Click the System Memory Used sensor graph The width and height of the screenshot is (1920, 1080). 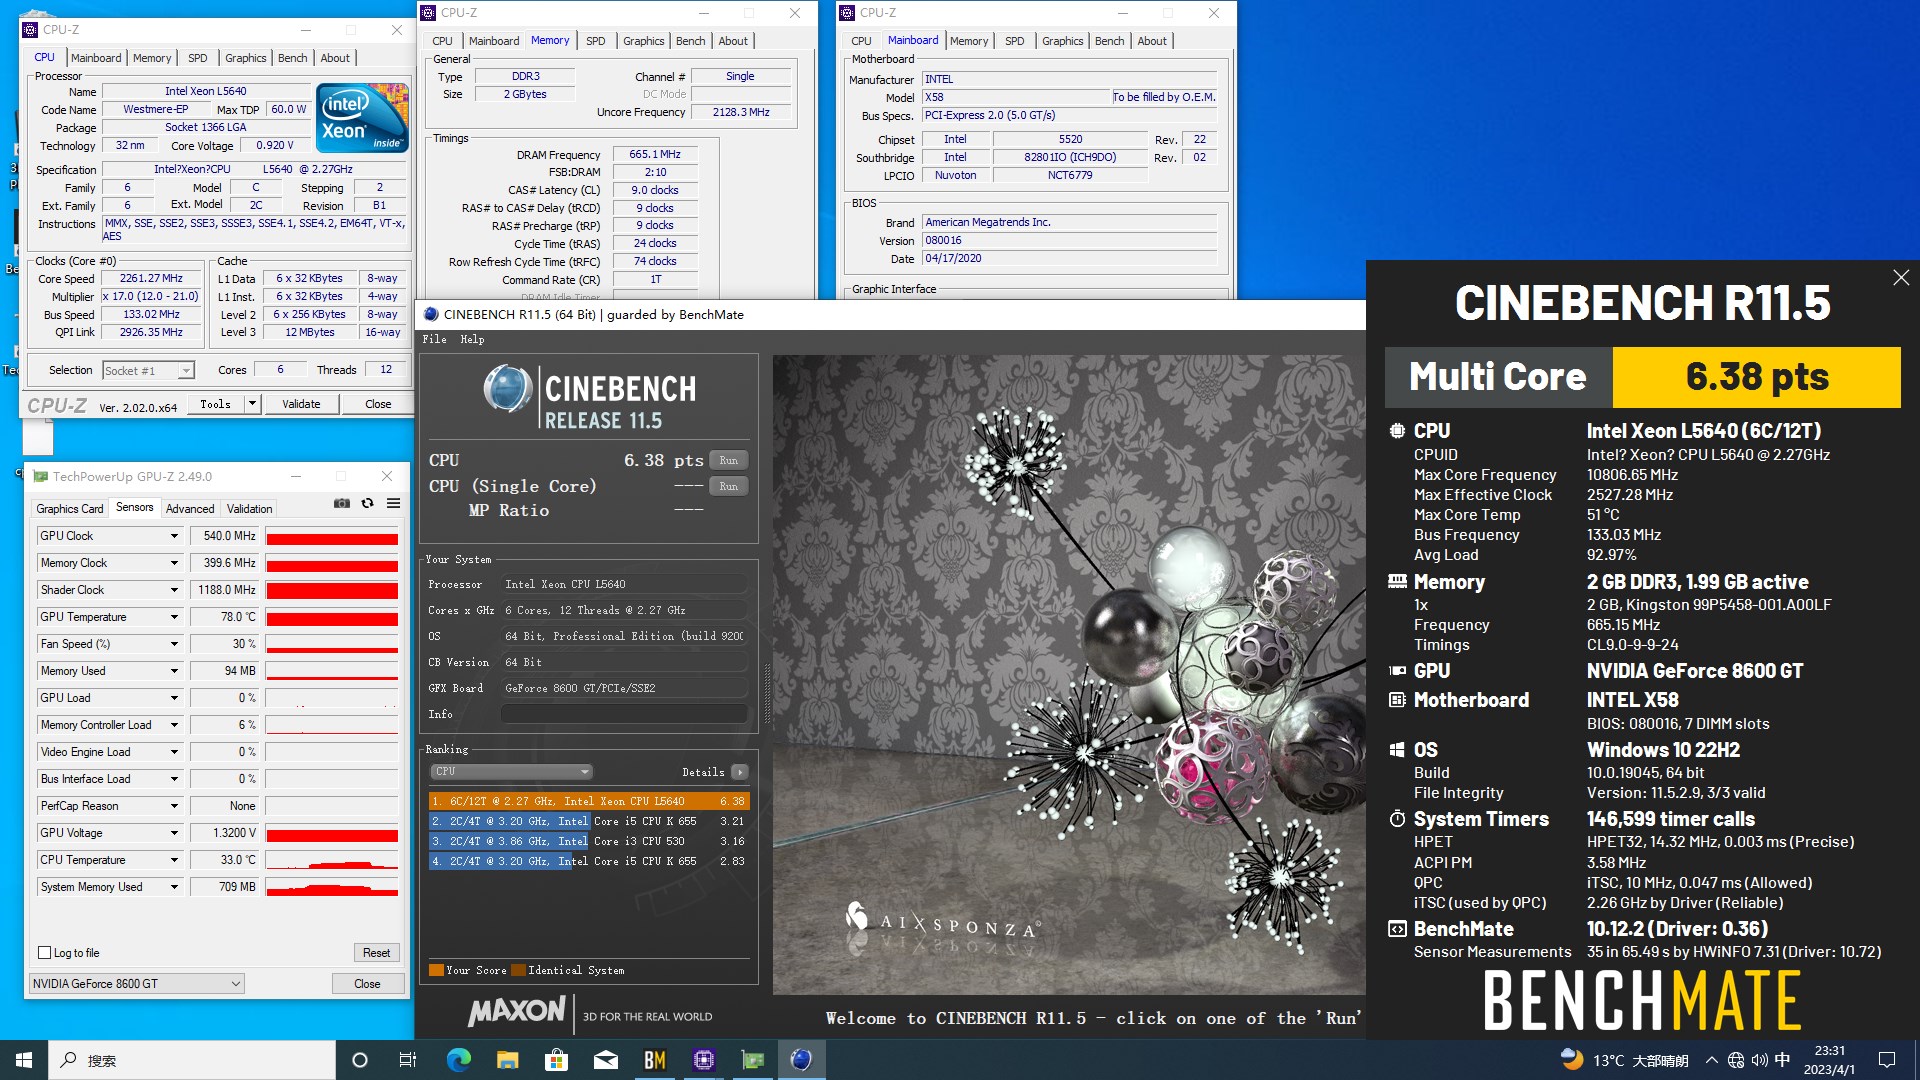pyautogui.click(x=332, y=887)
